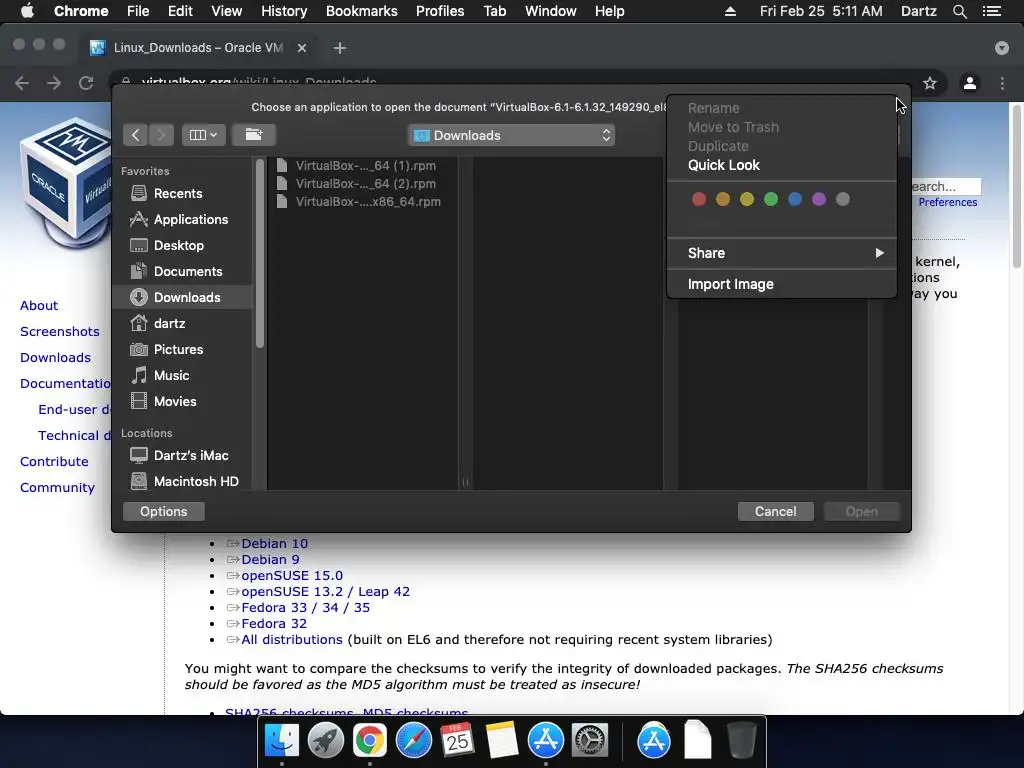Open the Notes app in dock
Screen dimensions: 1024x768
[502, 741]
